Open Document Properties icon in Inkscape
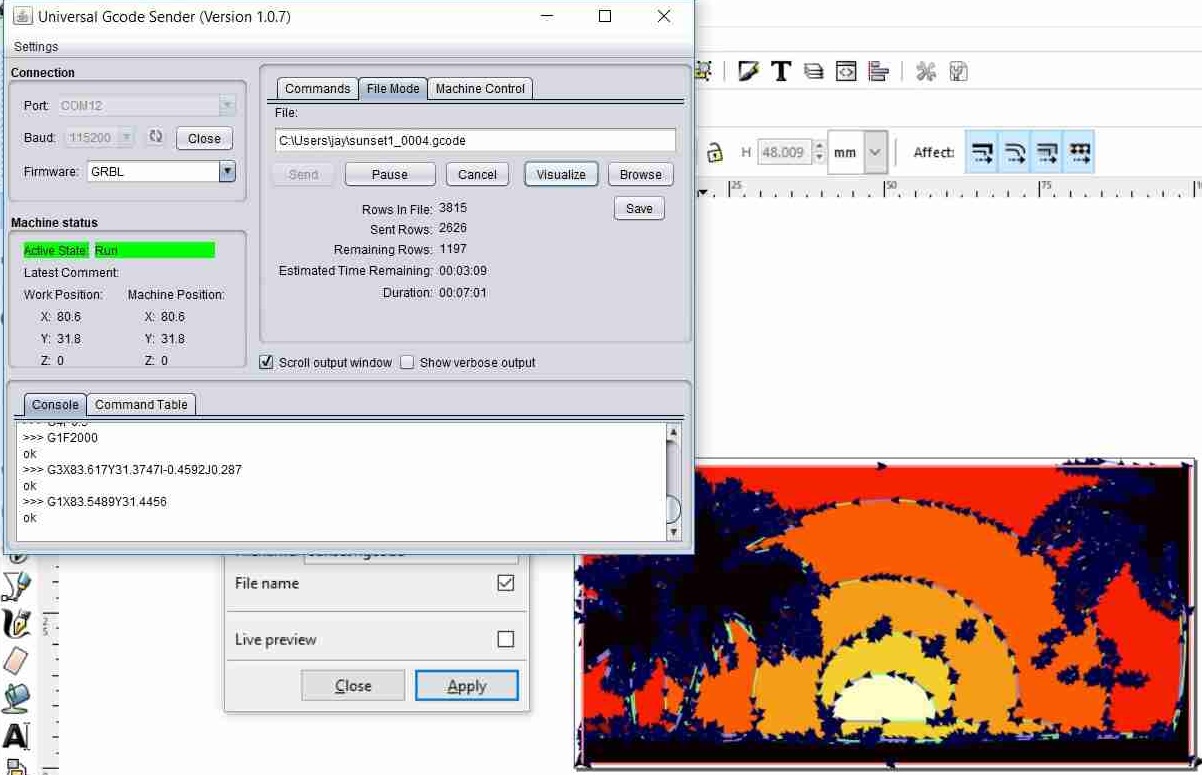 (x=958, y=71)
